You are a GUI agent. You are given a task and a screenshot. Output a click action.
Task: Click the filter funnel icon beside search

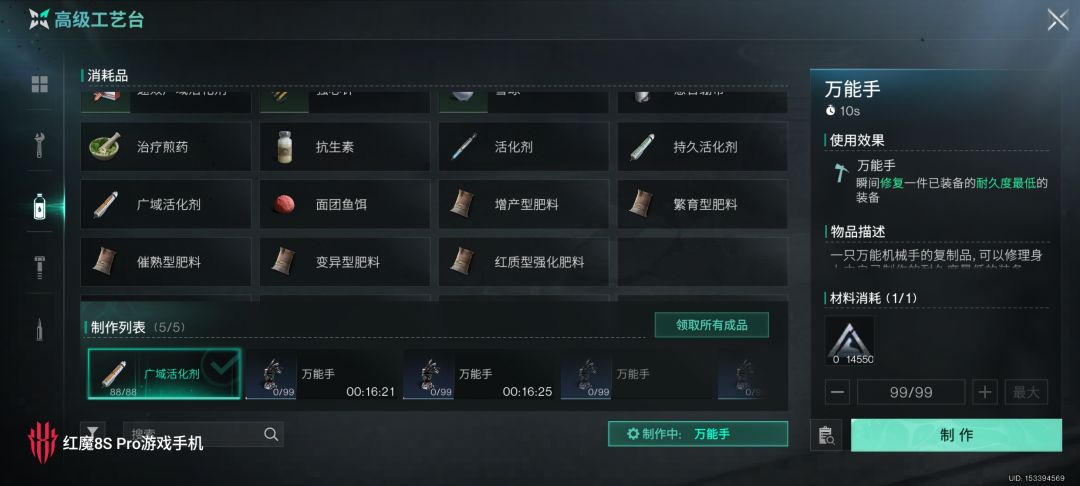pyautogui.click(x=93, y=434)
